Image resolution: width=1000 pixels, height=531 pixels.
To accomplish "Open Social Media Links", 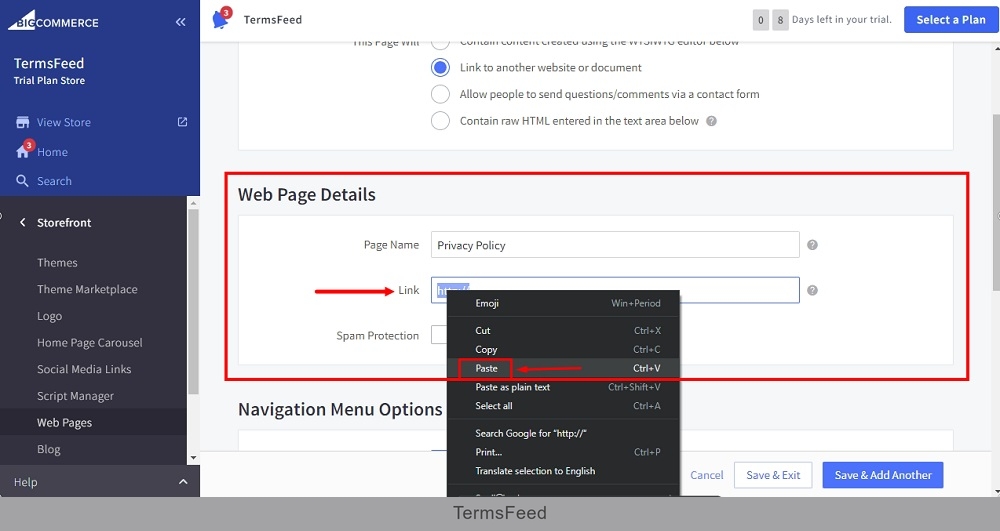I will pyautogui.click(x=84, y=370).
